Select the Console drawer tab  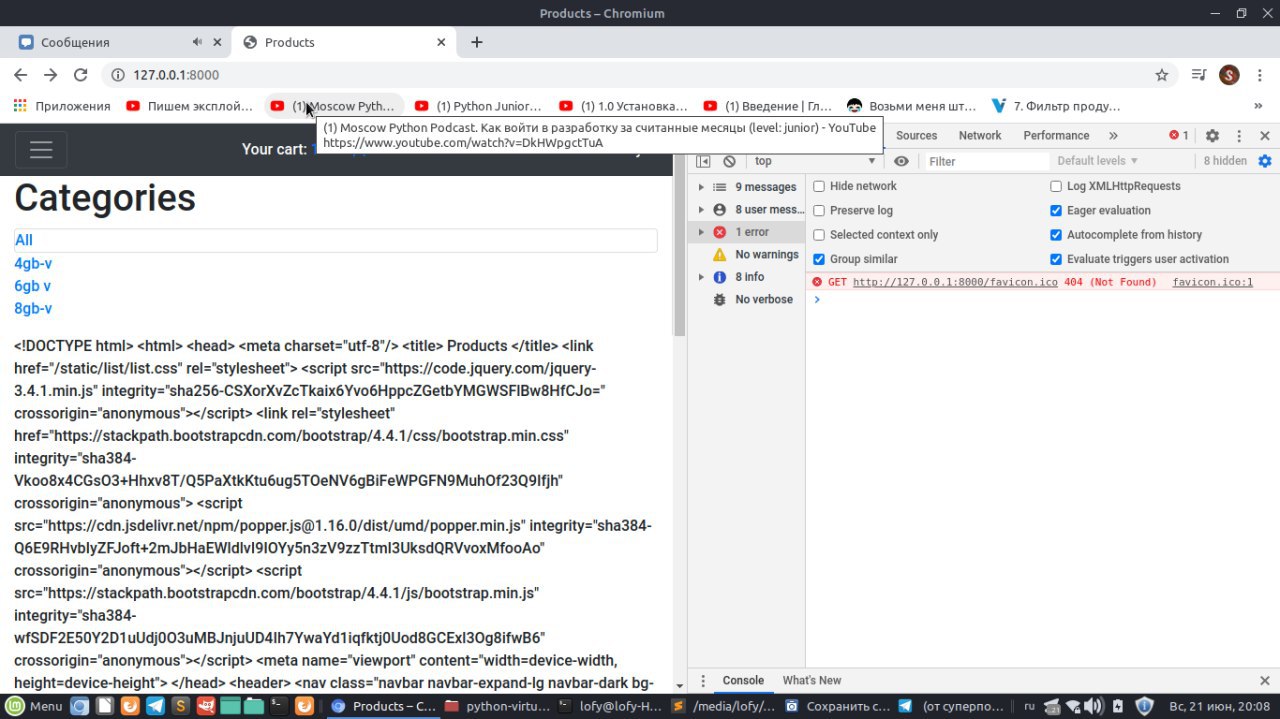pyautogui.click(x=743, y=680)
